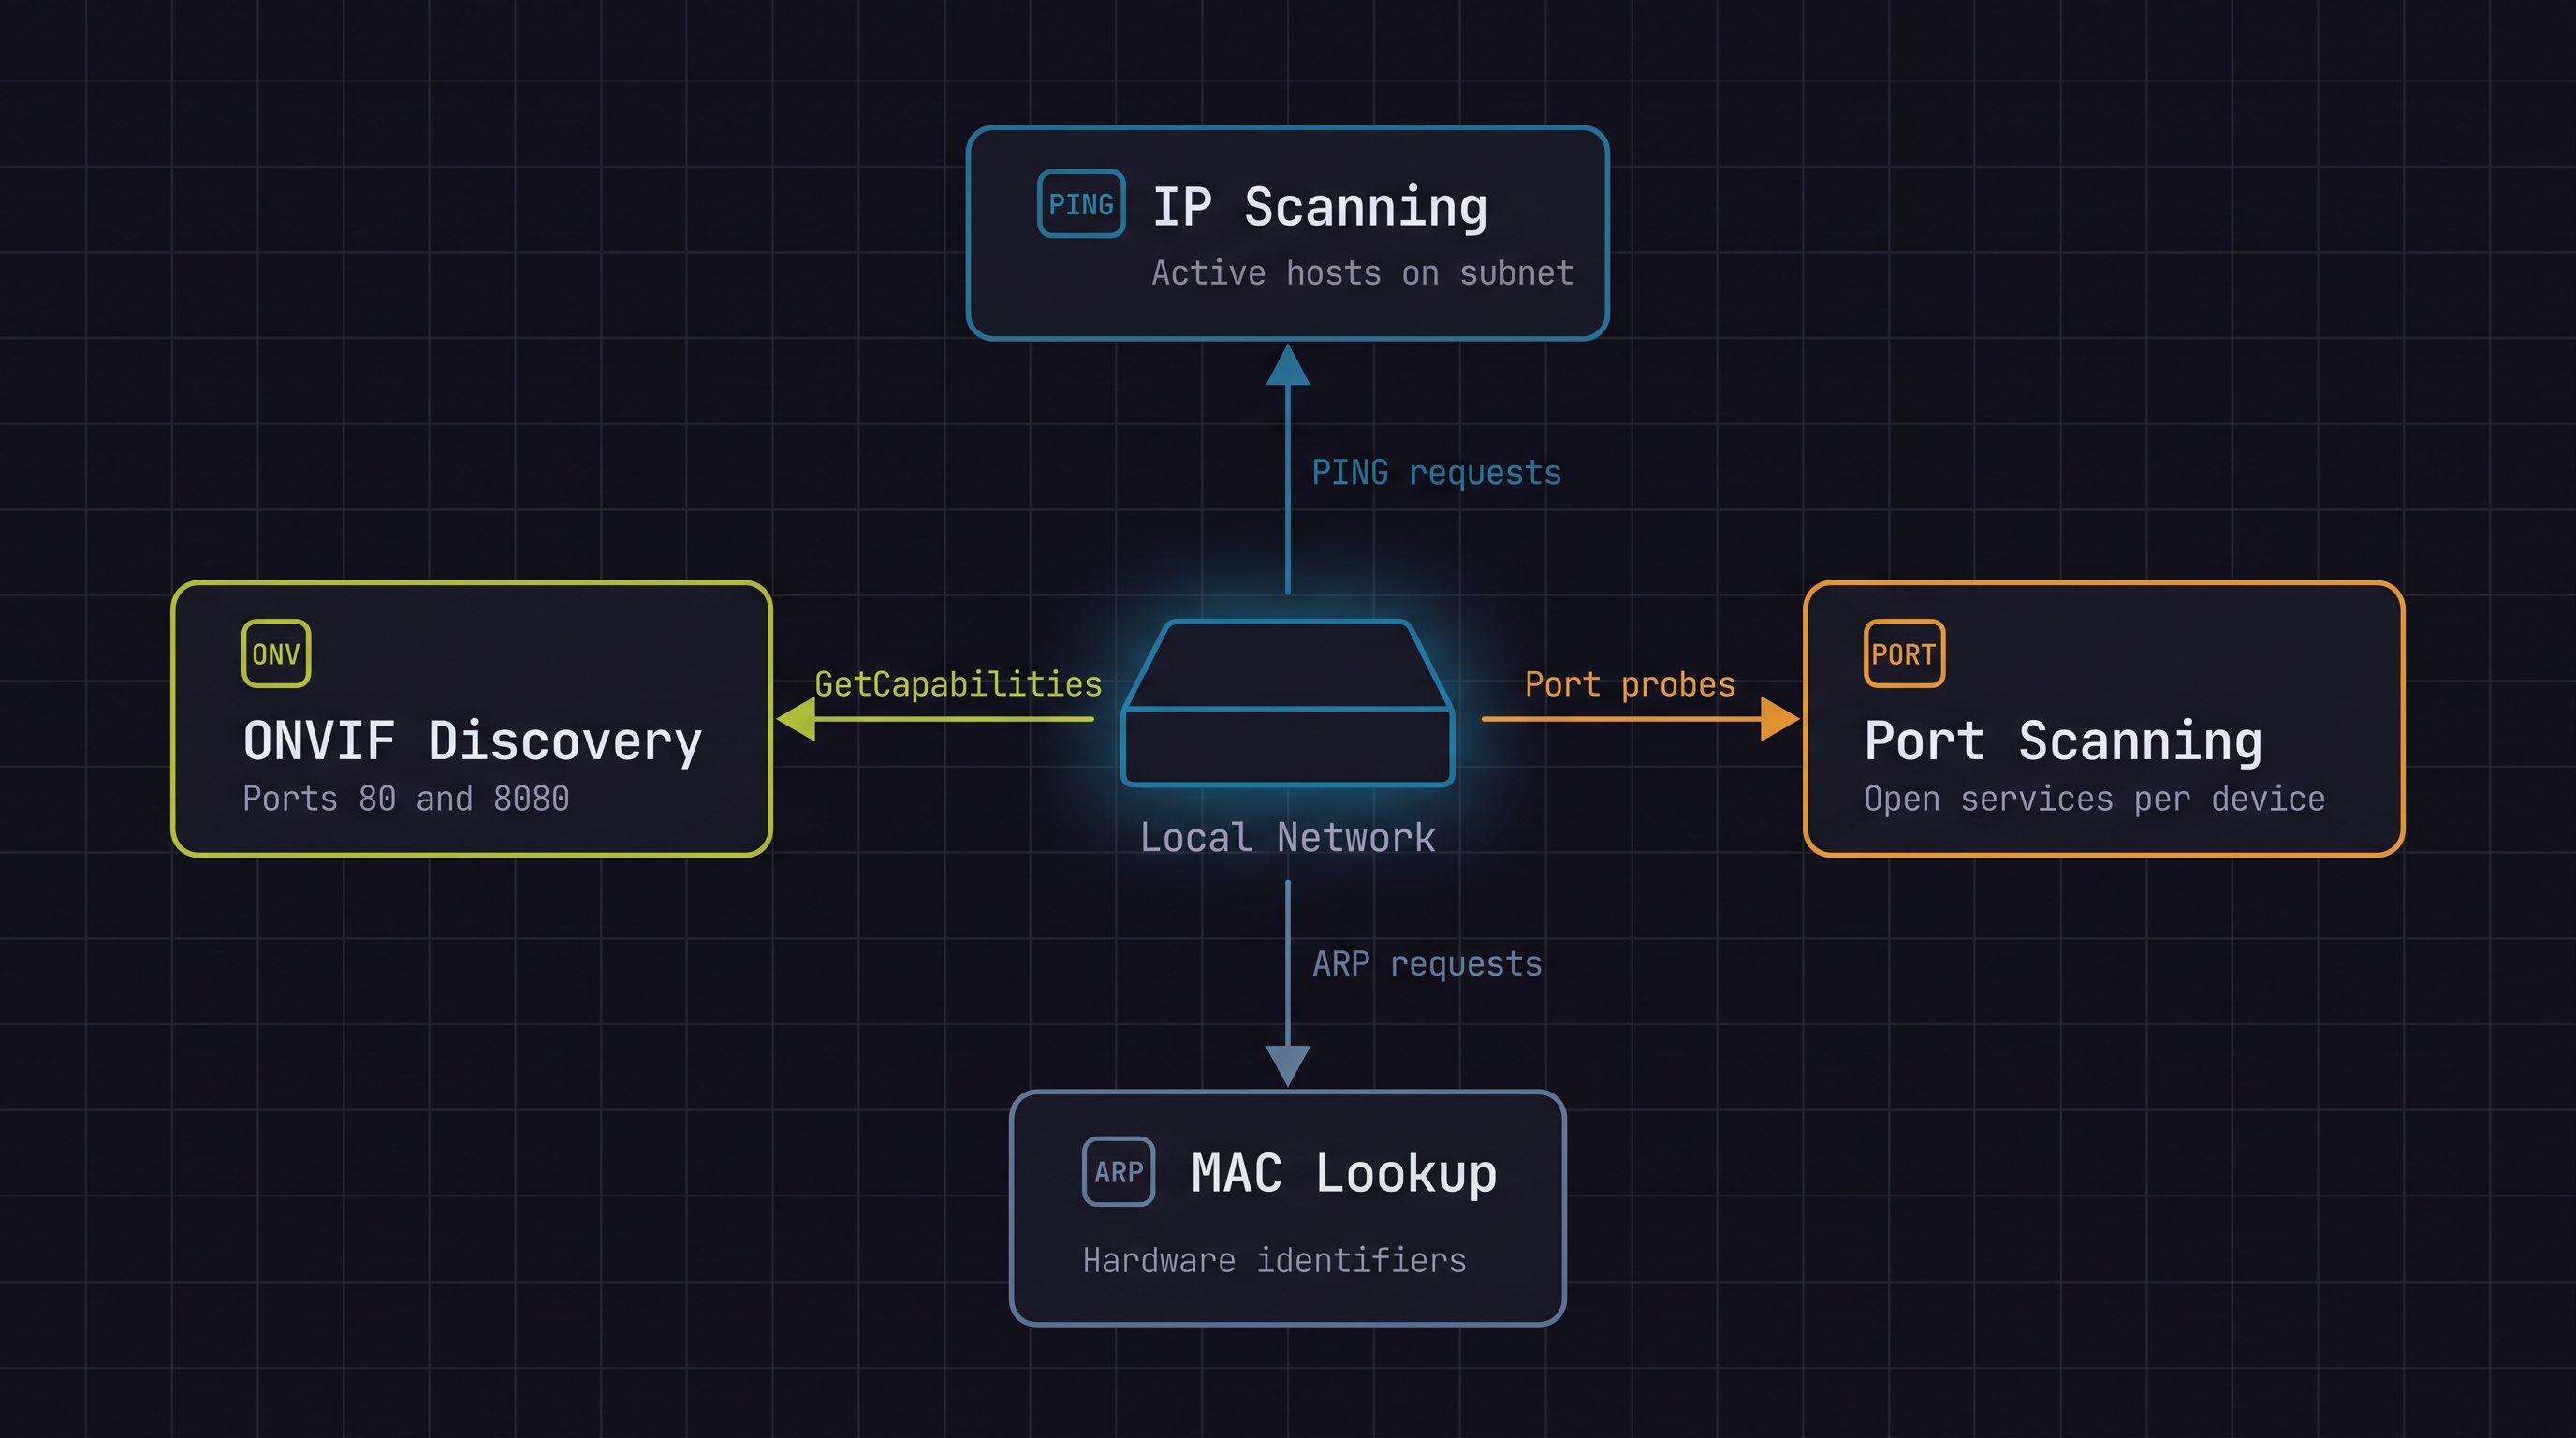Click the PING badge icon

(1081, 204)
